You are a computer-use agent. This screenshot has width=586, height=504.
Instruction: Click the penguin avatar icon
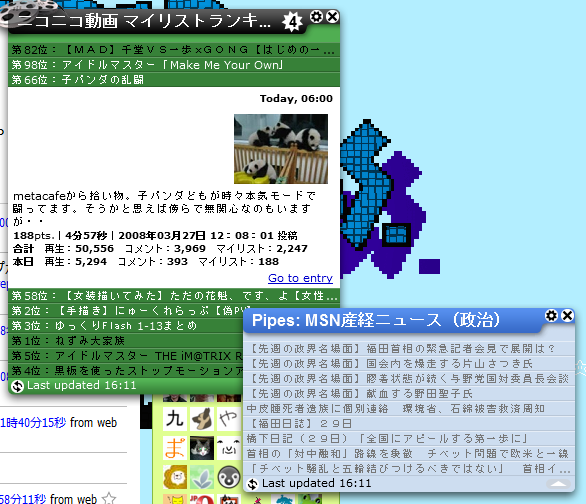point(229,477)
